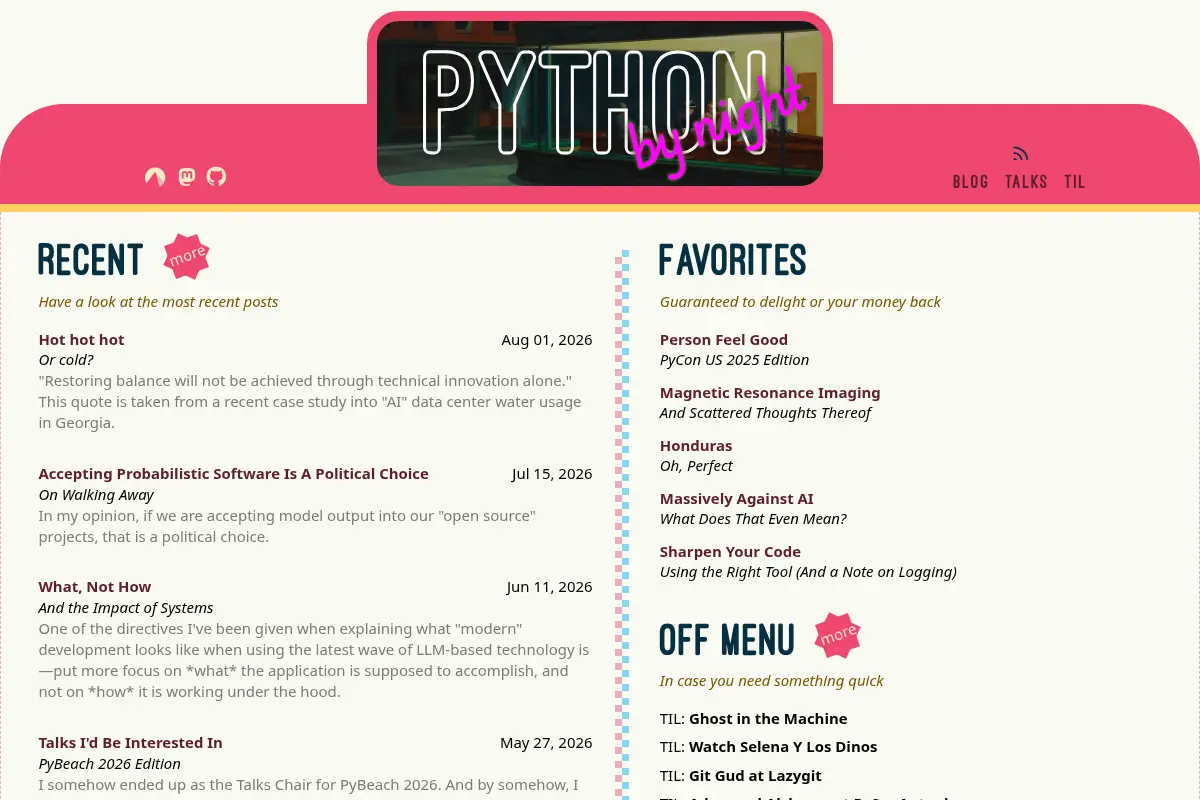The image size is (1200, 800).
Task: Click the subtitle 'And Scattered Thoughts Thereof'
Action: pyautogui.click(x=765, y=413)
